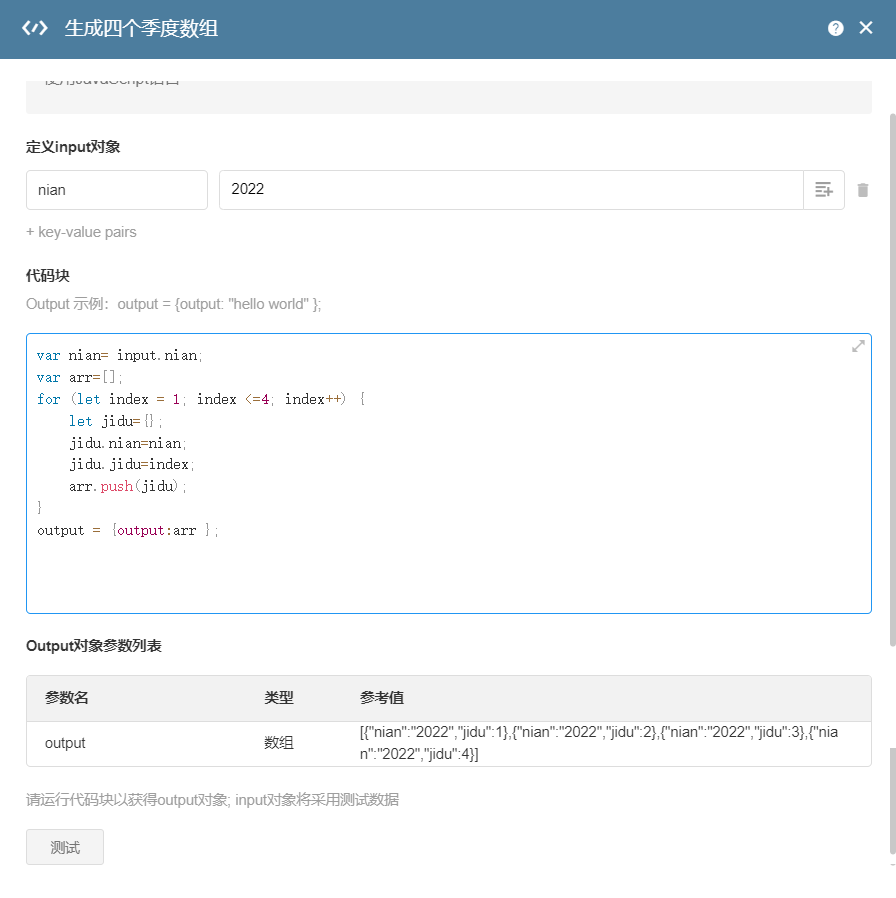Click the code block icon in header
The image size is (896, 898).
pos(35,29)
